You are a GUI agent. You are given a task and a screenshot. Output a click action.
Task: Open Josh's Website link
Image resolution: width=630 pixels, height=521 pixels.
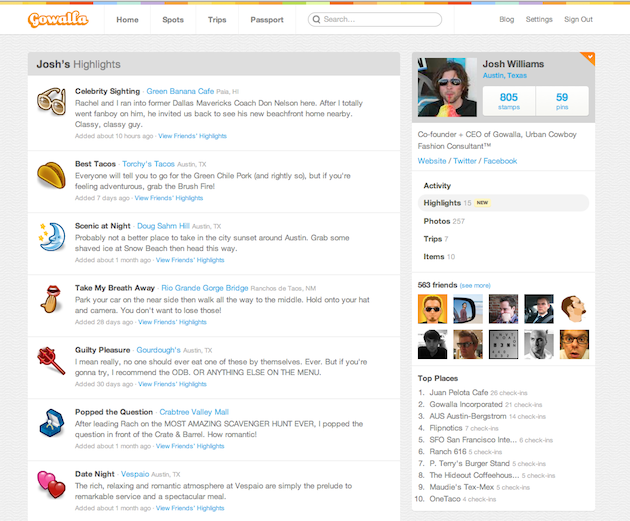tap(432, 161)
